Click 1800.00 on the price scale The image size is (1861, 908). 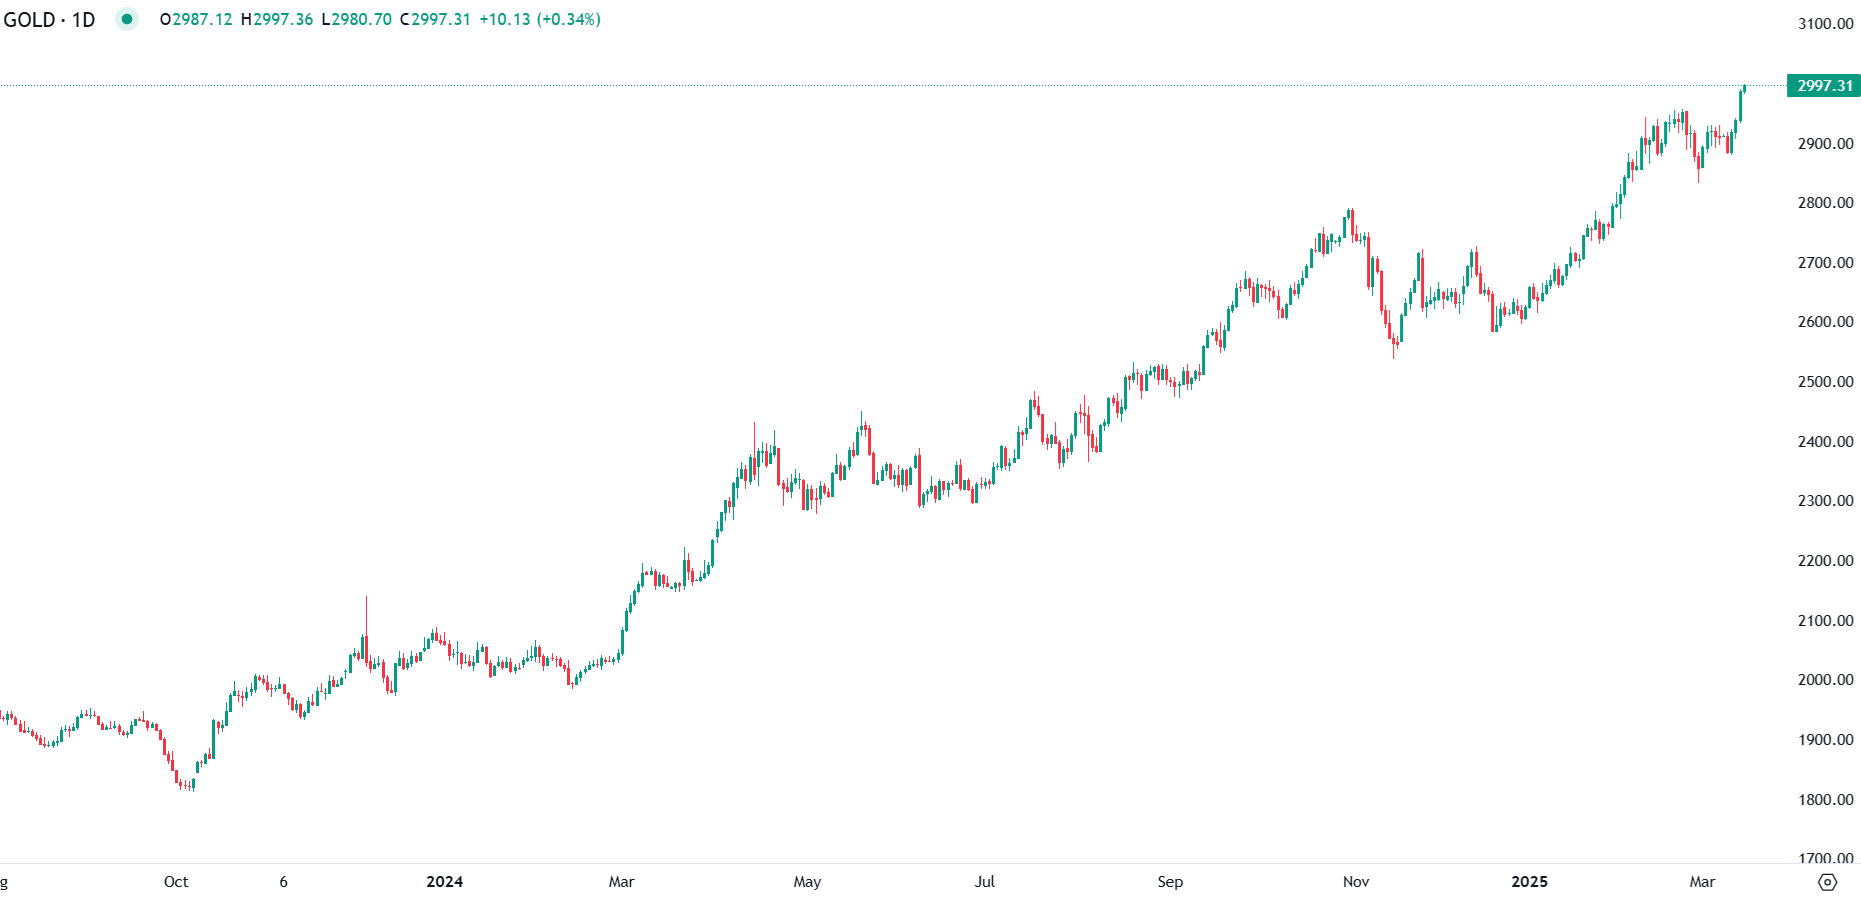click(x=1825, y=800)
